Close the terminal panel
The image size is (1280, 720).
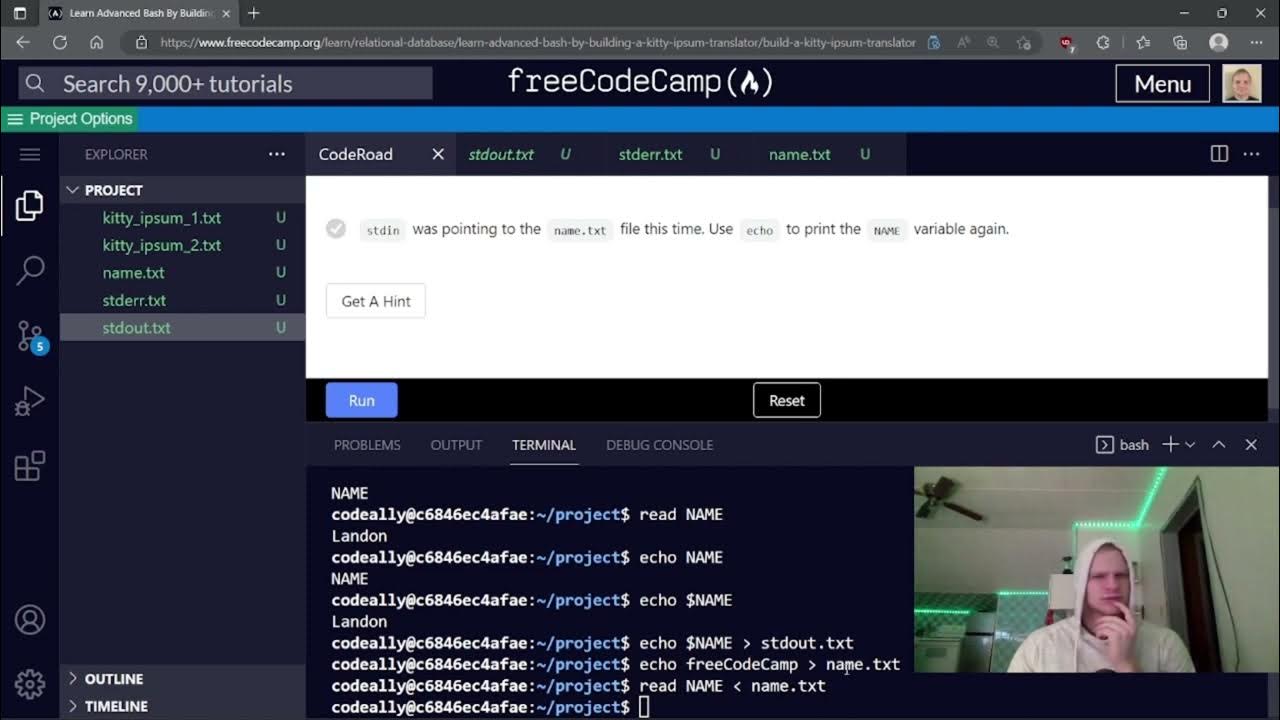tap(1251, 444)
